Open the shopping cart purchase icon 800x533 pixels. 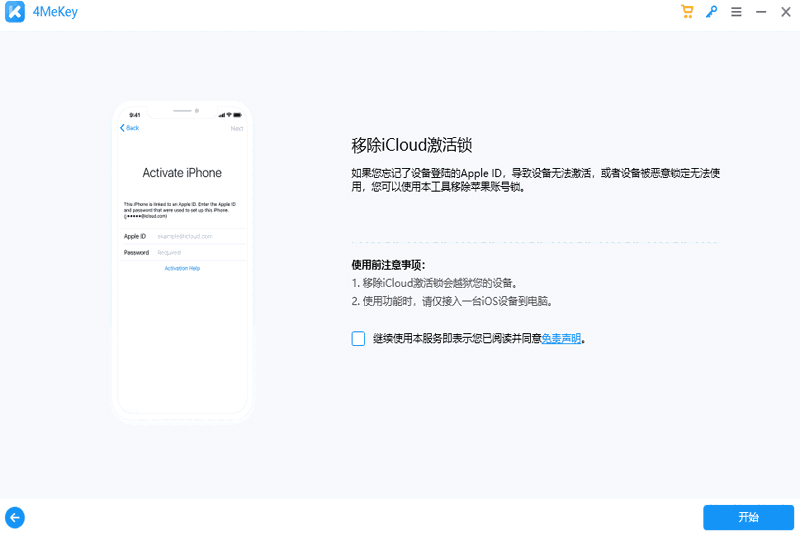[x=687, y=11]
